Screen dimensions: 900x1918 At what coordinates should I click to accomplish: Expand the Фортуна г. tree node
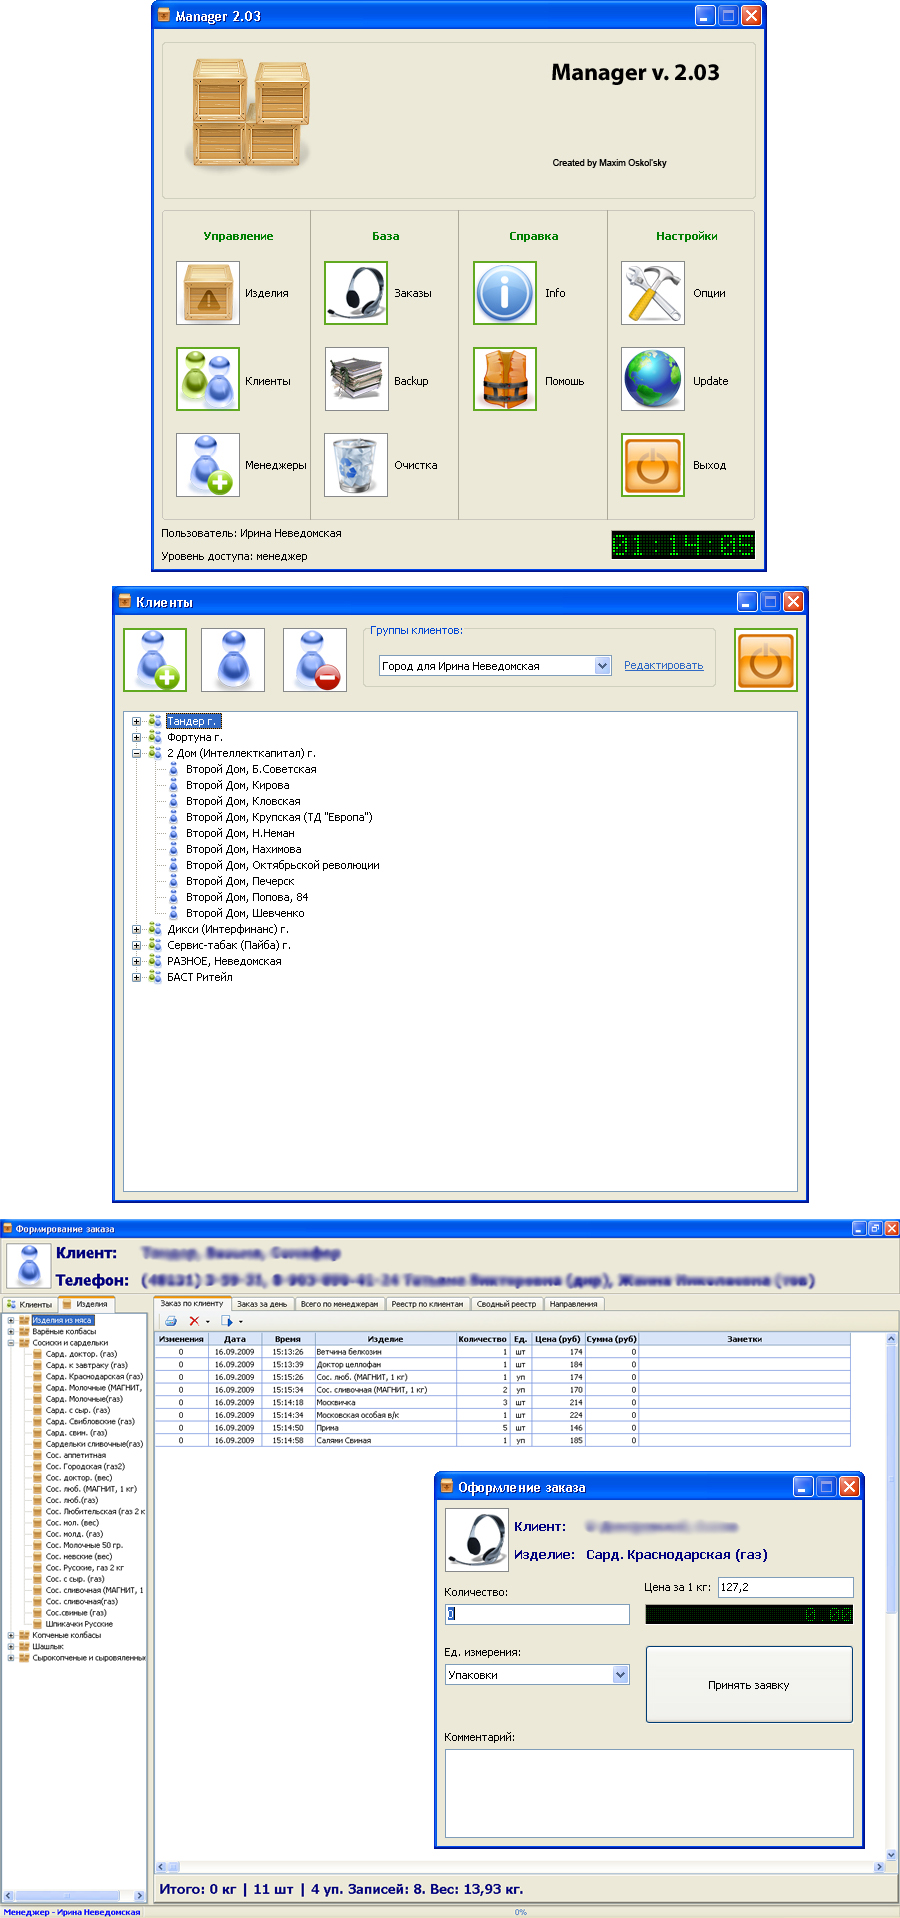pyautogui.click(x=137, y=737)
